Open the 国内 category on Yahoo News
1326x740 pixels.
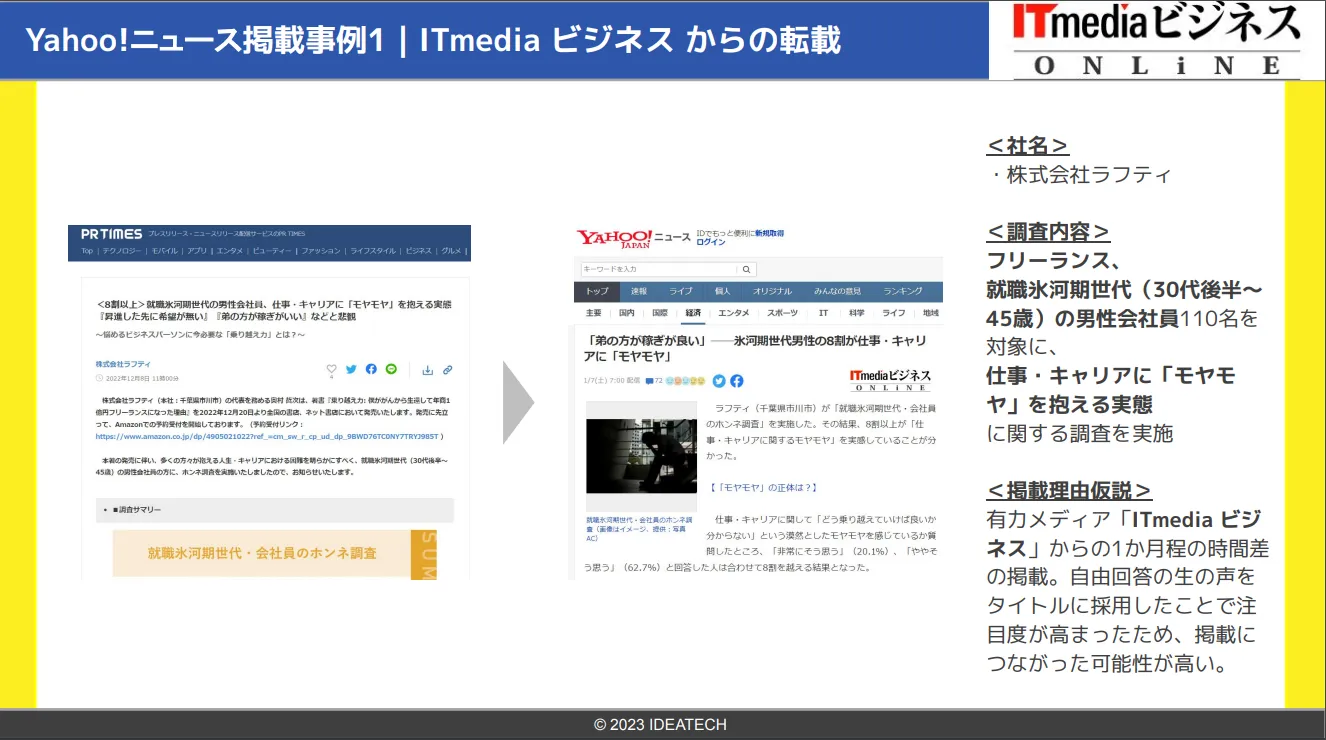pyautogui.click(x=627, y=313)
